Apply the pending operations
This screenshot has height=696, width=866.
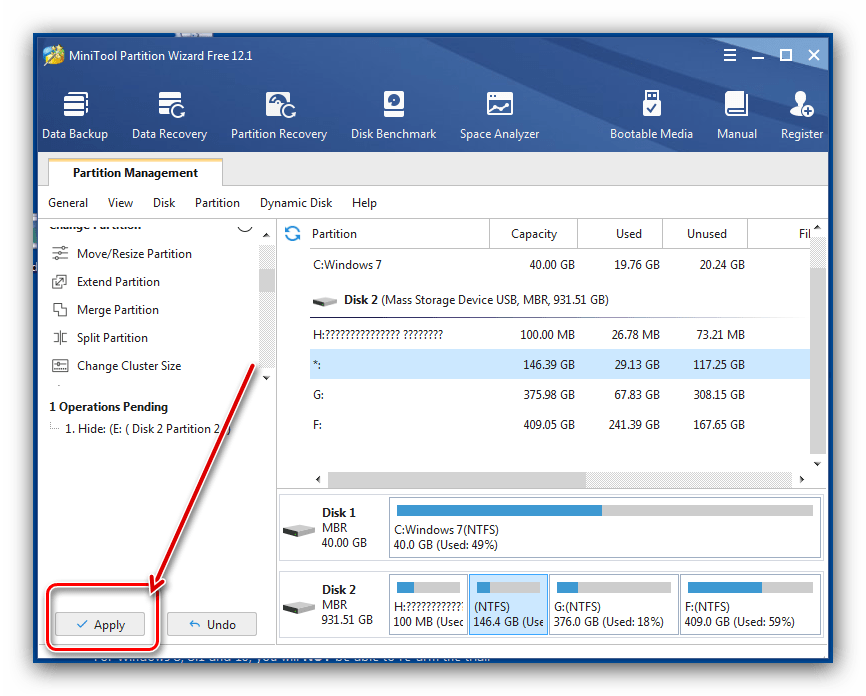point(100,624)
